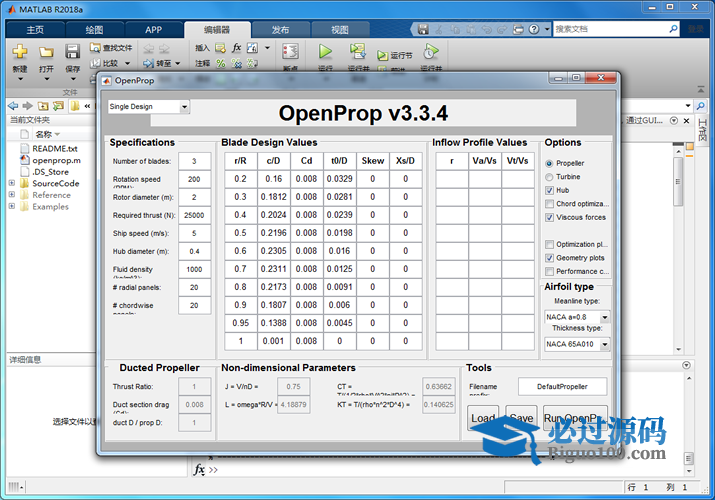Select the Turbine radio button
This screenshot has width=715, height=500.
point(549,176)
